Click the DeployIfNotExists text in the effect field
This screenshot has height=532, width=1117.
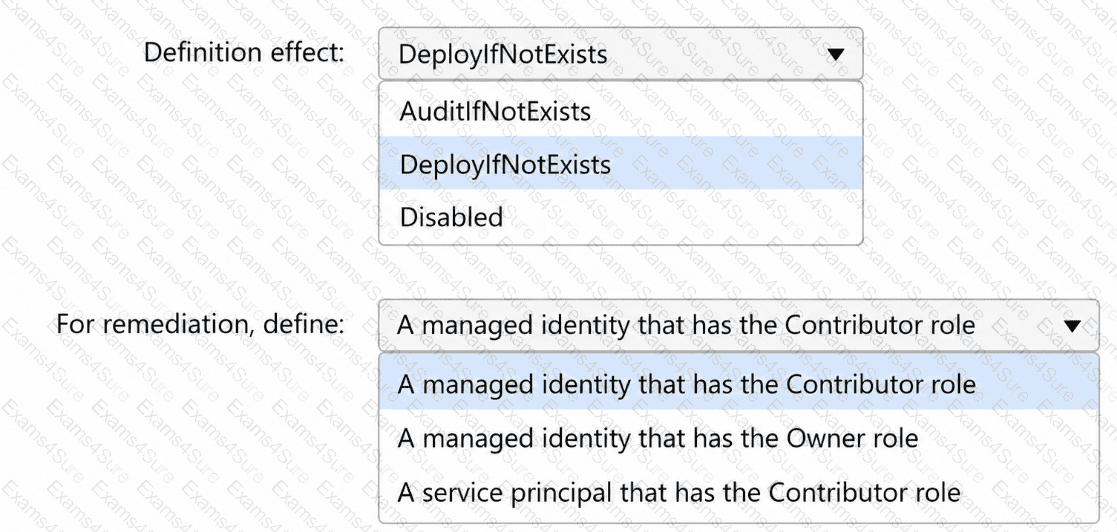point(503,54)
